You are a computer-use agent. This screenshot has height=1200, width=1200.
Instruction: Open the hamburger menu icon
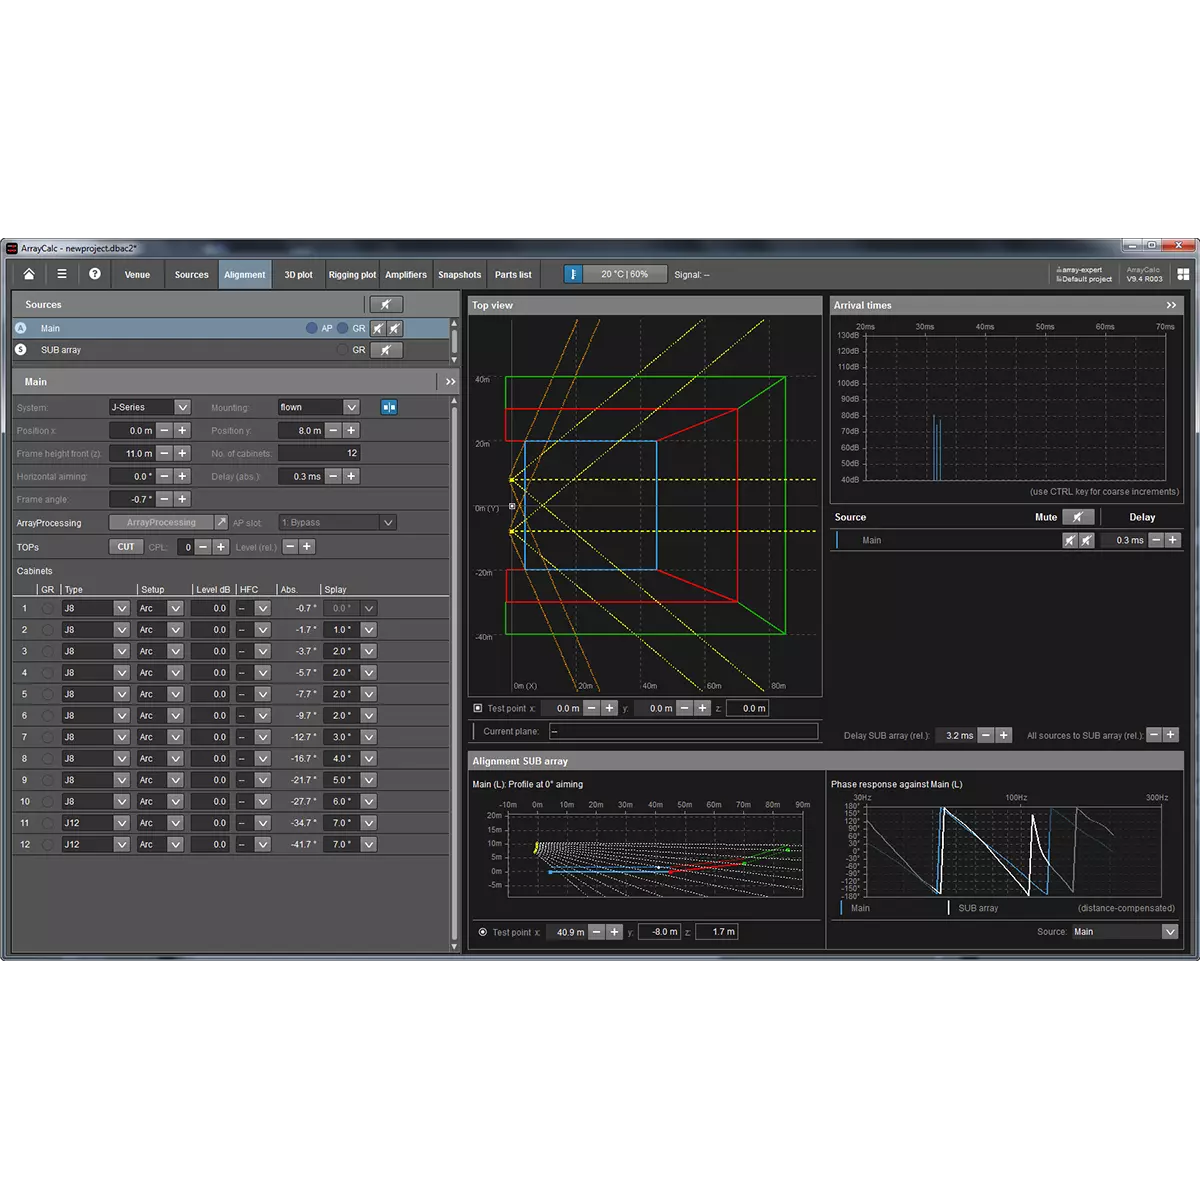point(62,274)
